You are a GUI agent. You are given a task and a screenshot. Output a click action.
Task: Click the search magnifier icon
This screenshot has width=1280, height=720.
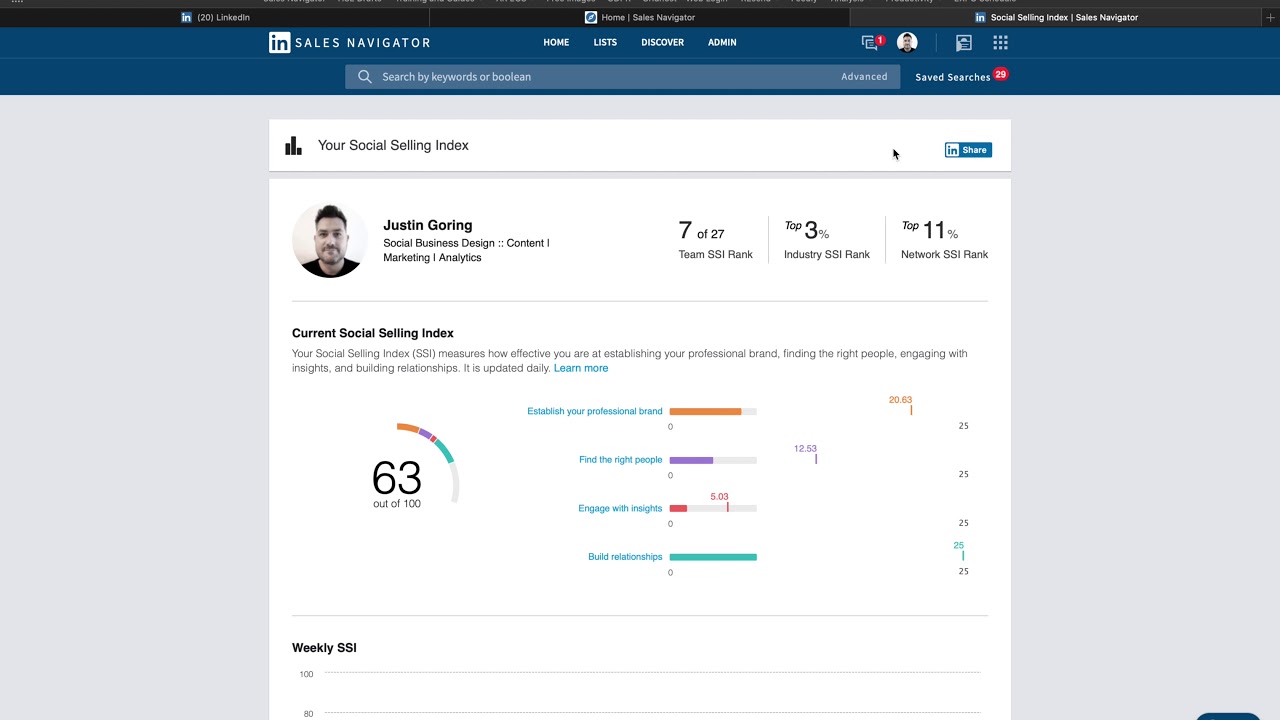365,76
